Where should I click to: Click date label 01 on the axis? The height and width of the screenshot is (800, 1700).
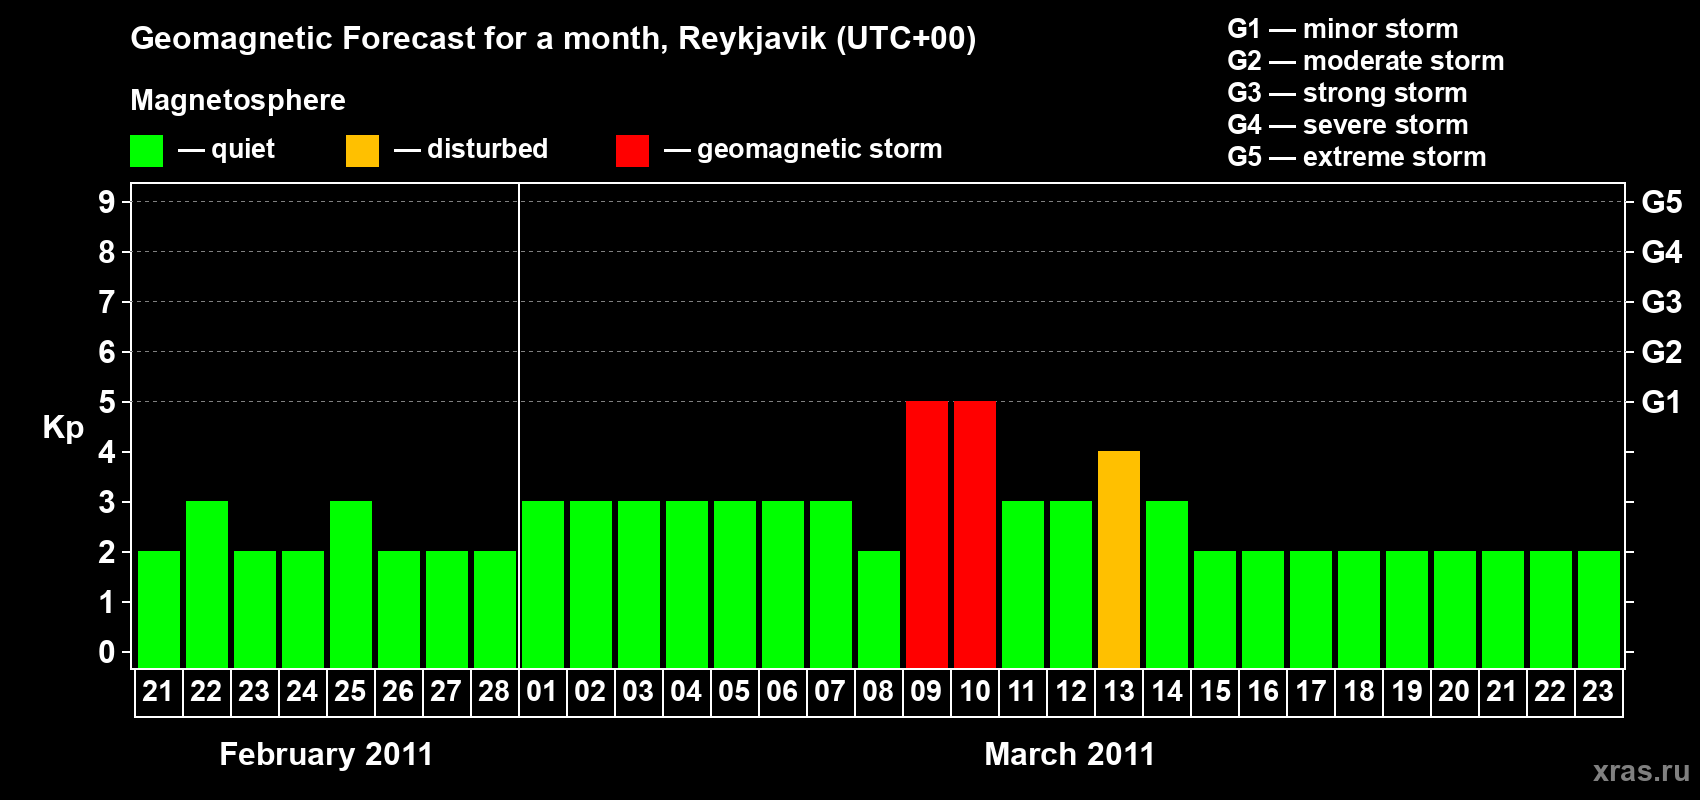point(542,691)
